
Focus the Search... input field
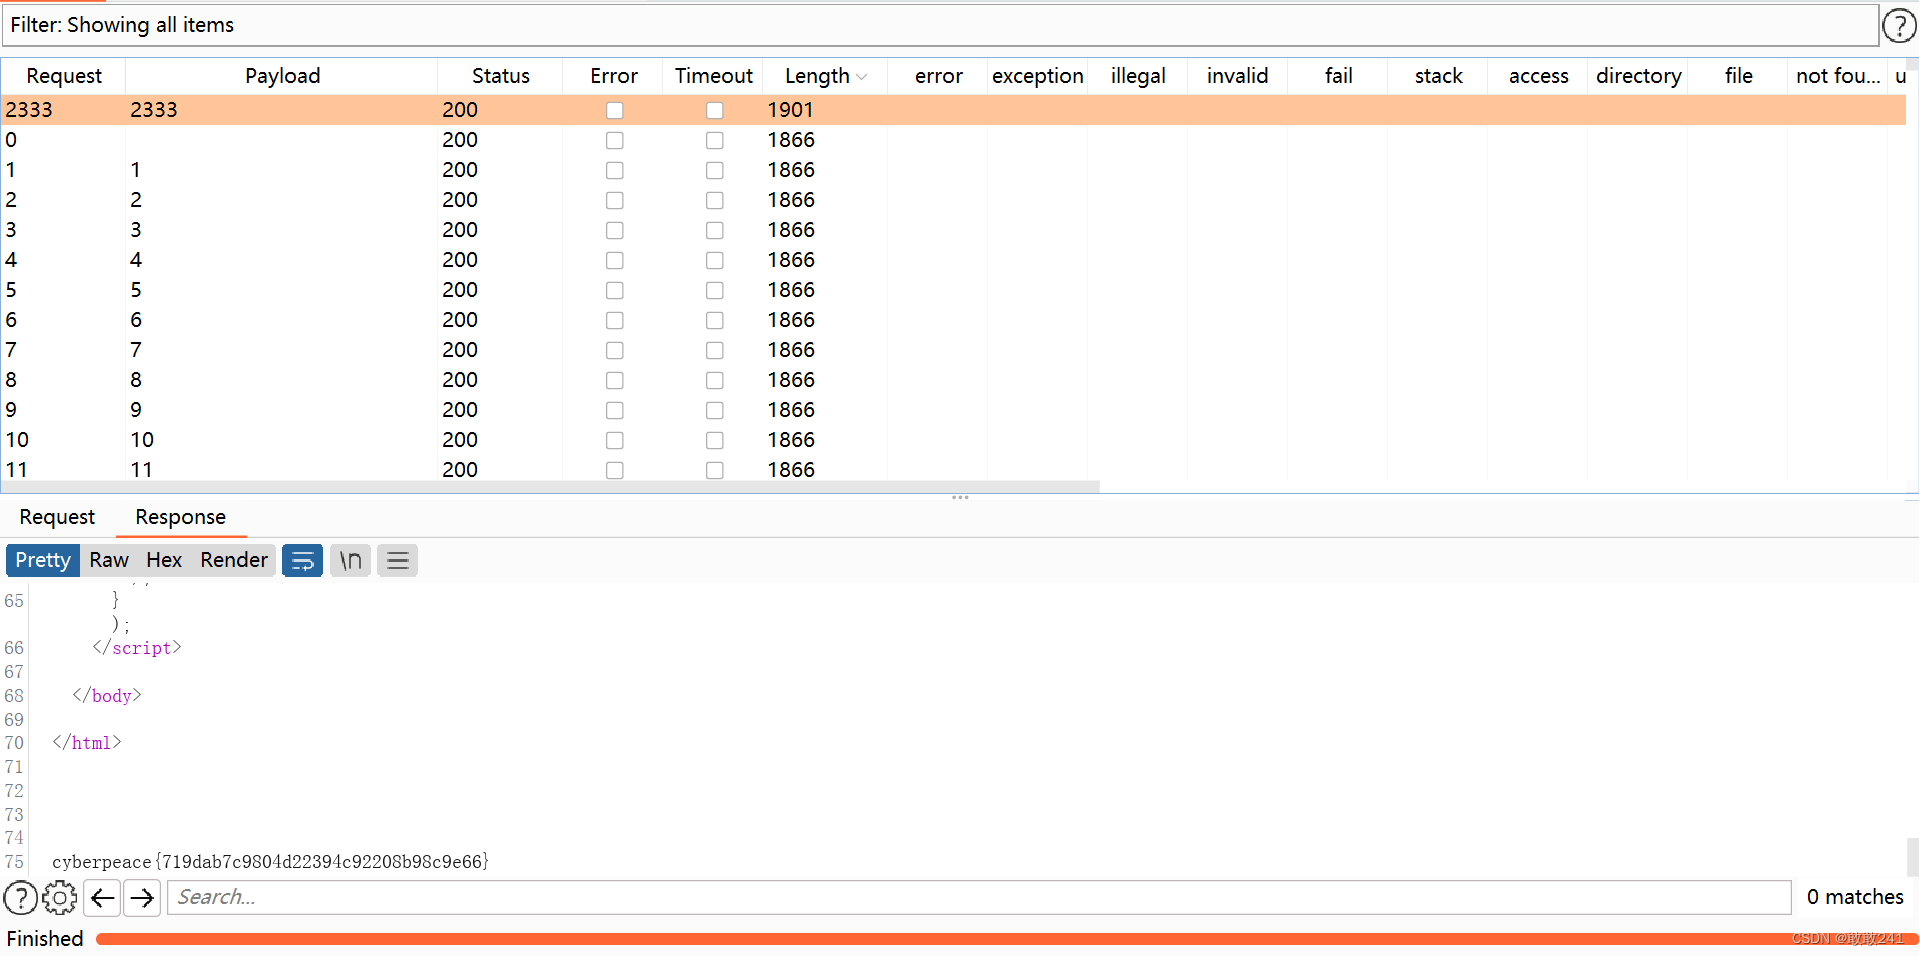coord(979,898)
